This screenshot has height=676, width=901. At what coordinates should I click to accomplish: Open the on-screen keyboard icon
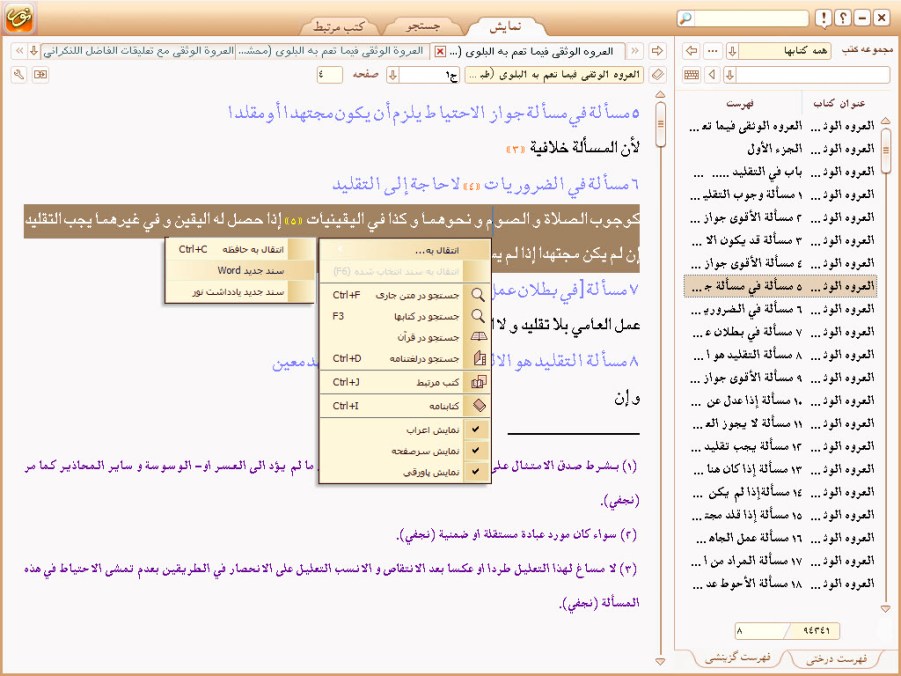[x=692, y=75]
